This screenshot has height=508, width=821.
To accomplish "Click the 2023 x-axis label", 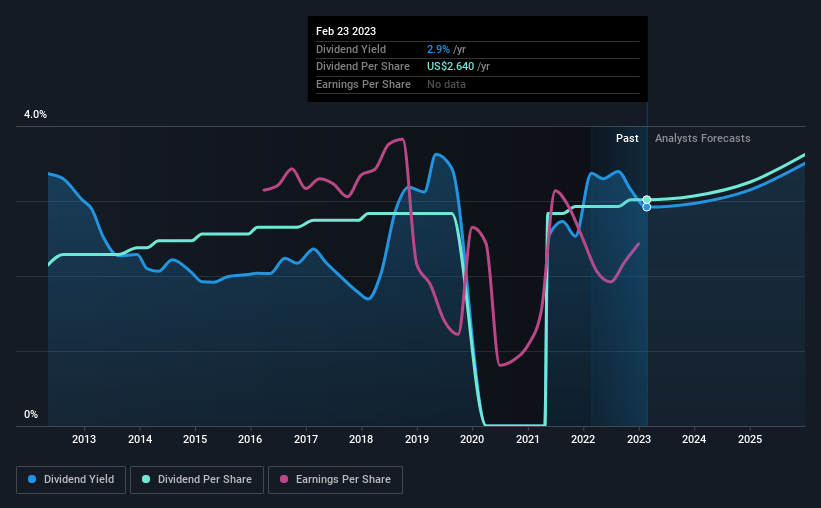I will click(639, 439).
